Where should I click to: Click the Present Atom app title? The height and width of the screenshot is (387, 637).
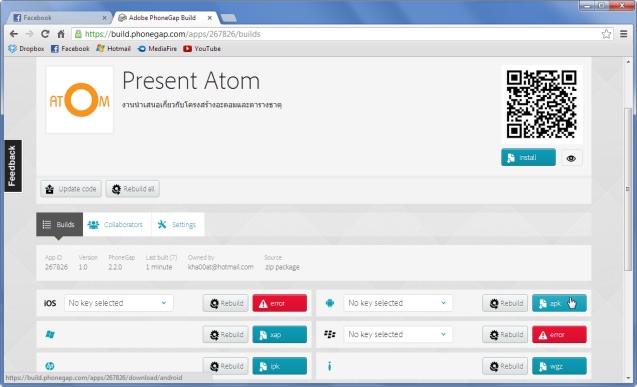[191, 80]
